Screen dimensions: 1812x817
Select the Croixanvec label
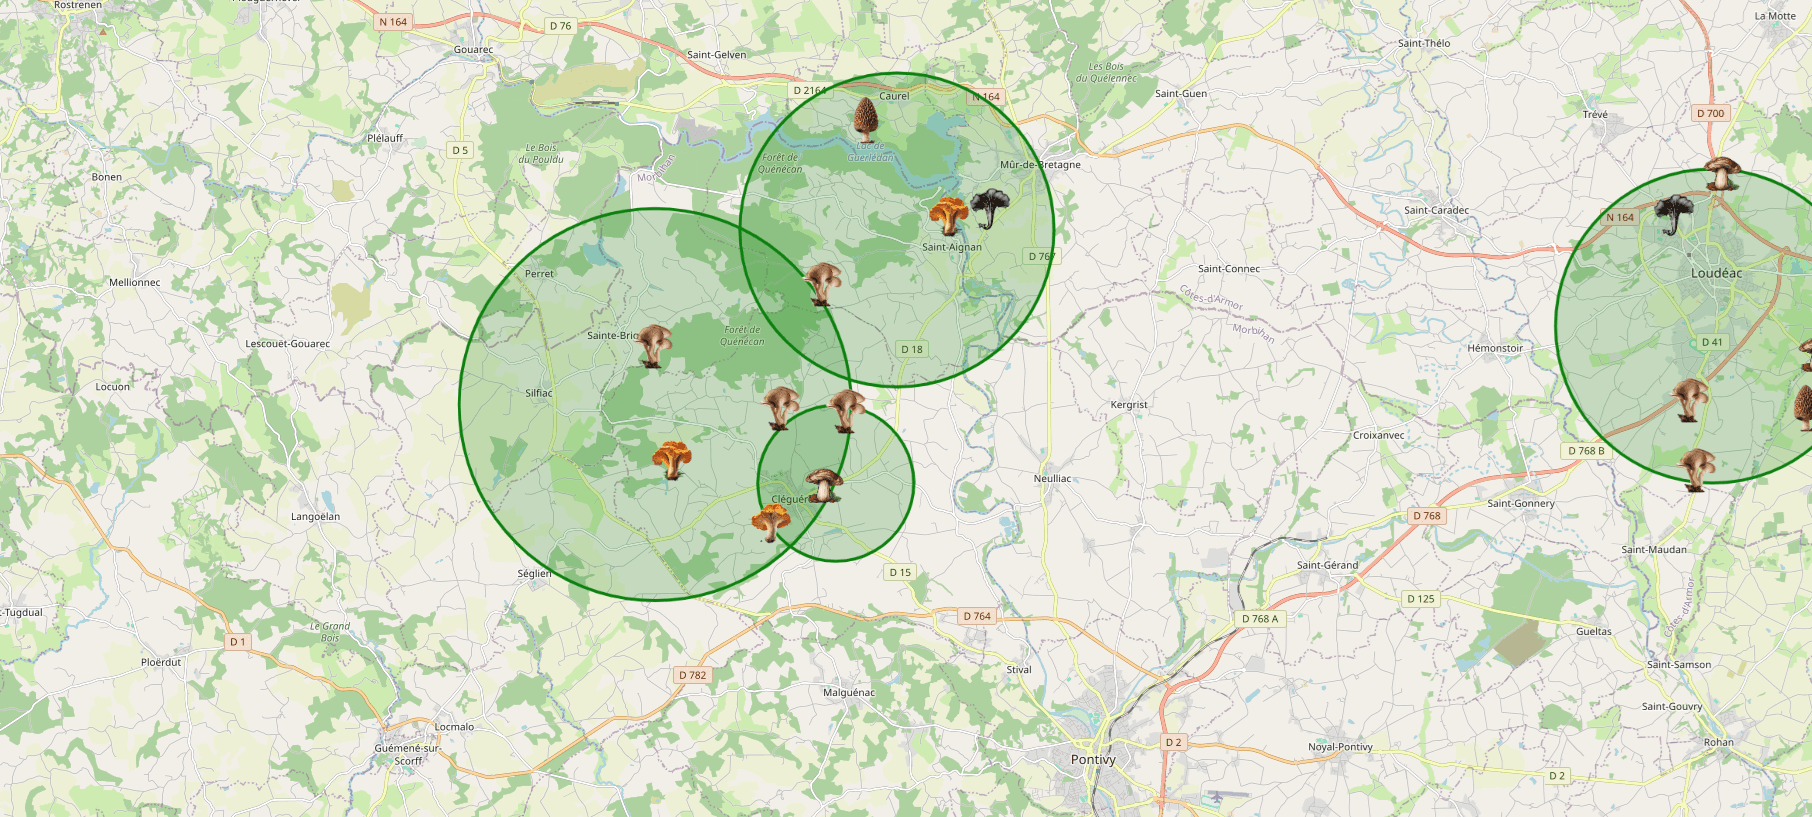[x=1379, y=435]
